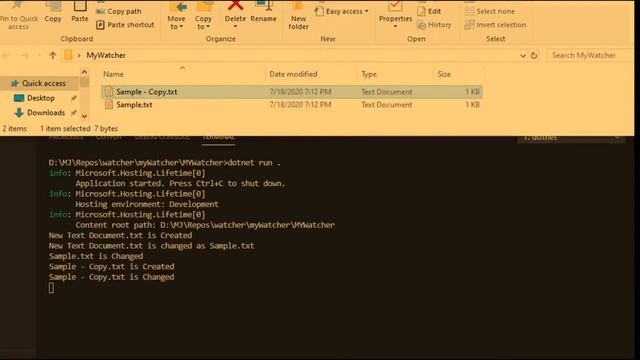Choose Copy path in Clipboard group

pos(119,11)
